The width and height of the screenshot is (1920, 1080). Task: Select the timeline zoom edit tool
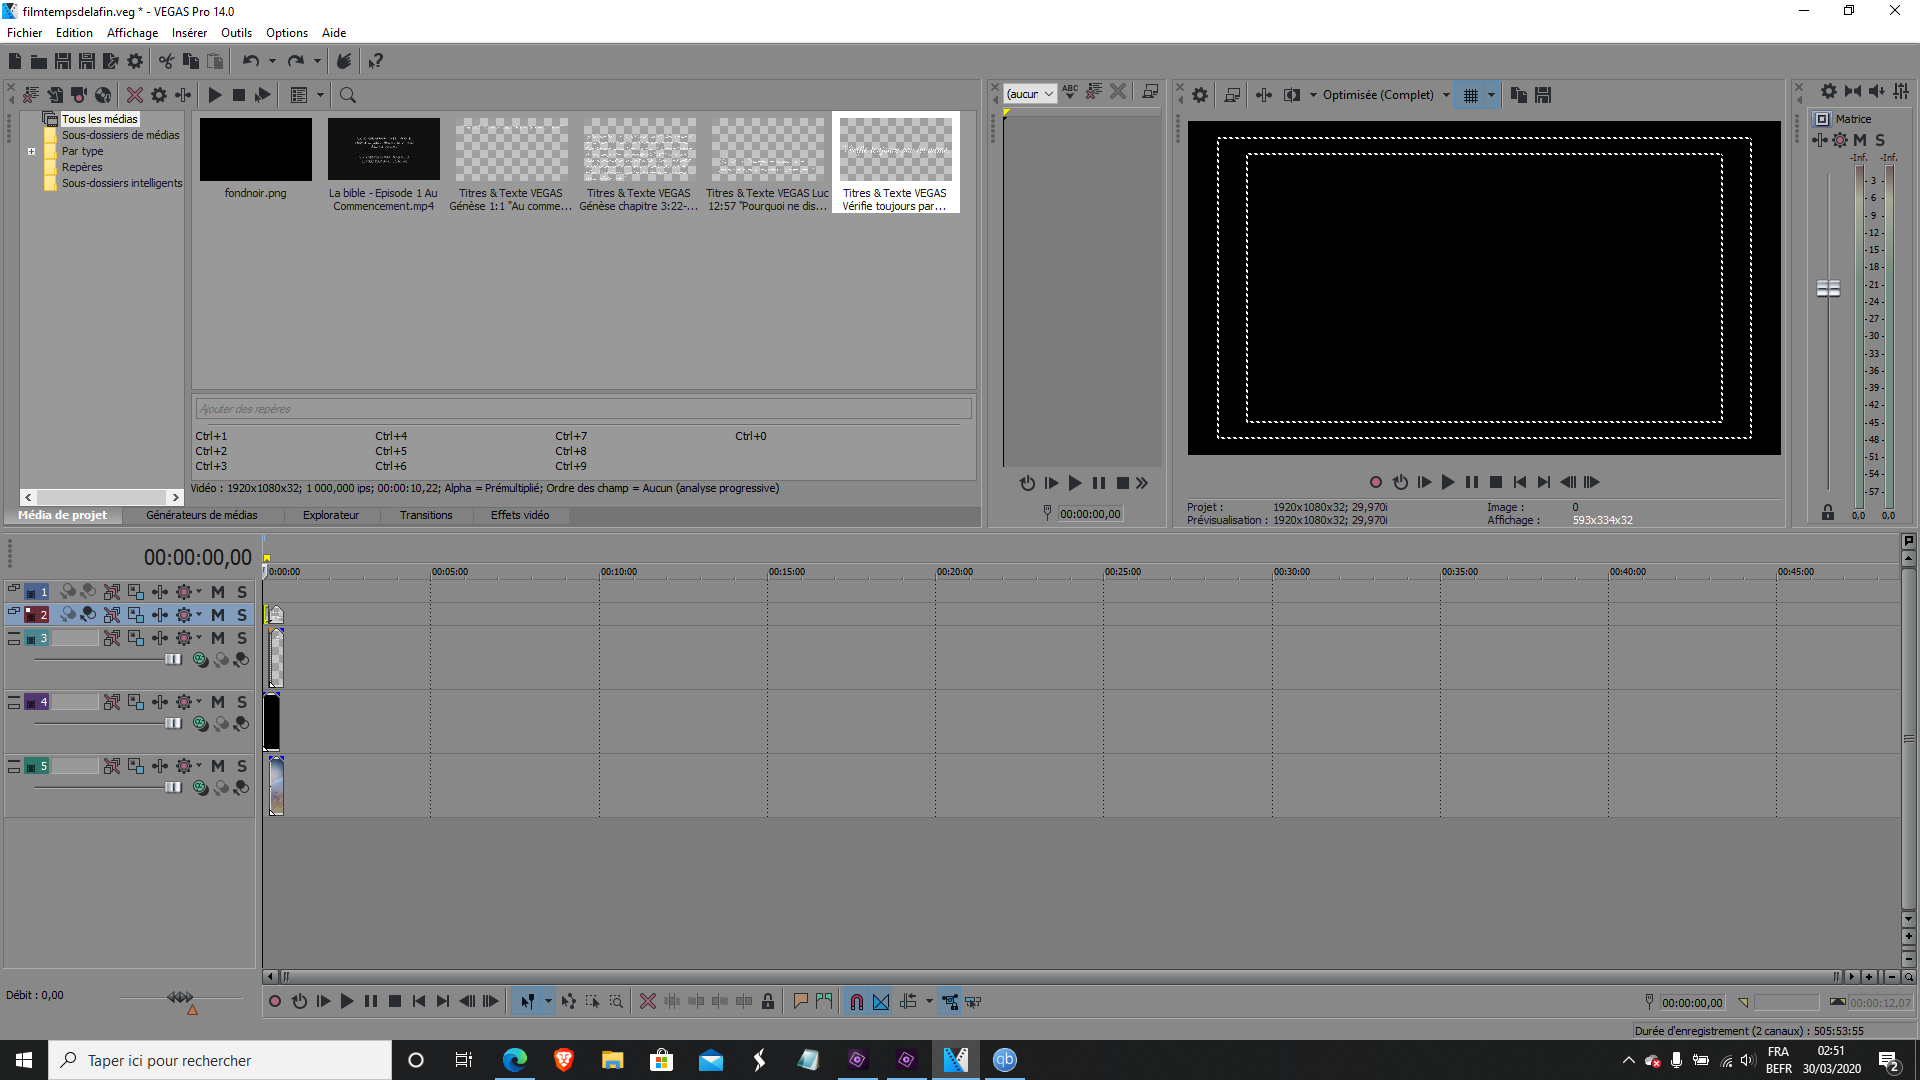pyautogui.click(x=616, y=1002)
